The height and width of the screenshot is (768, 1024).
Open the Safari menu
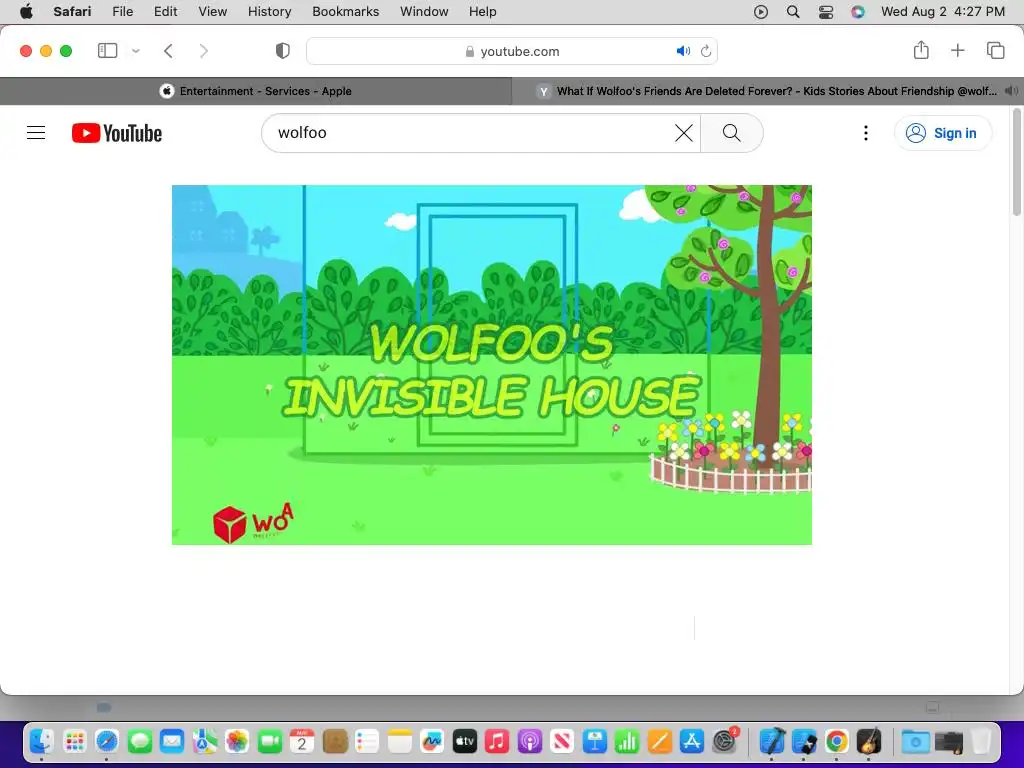click(x=72, y=12)
